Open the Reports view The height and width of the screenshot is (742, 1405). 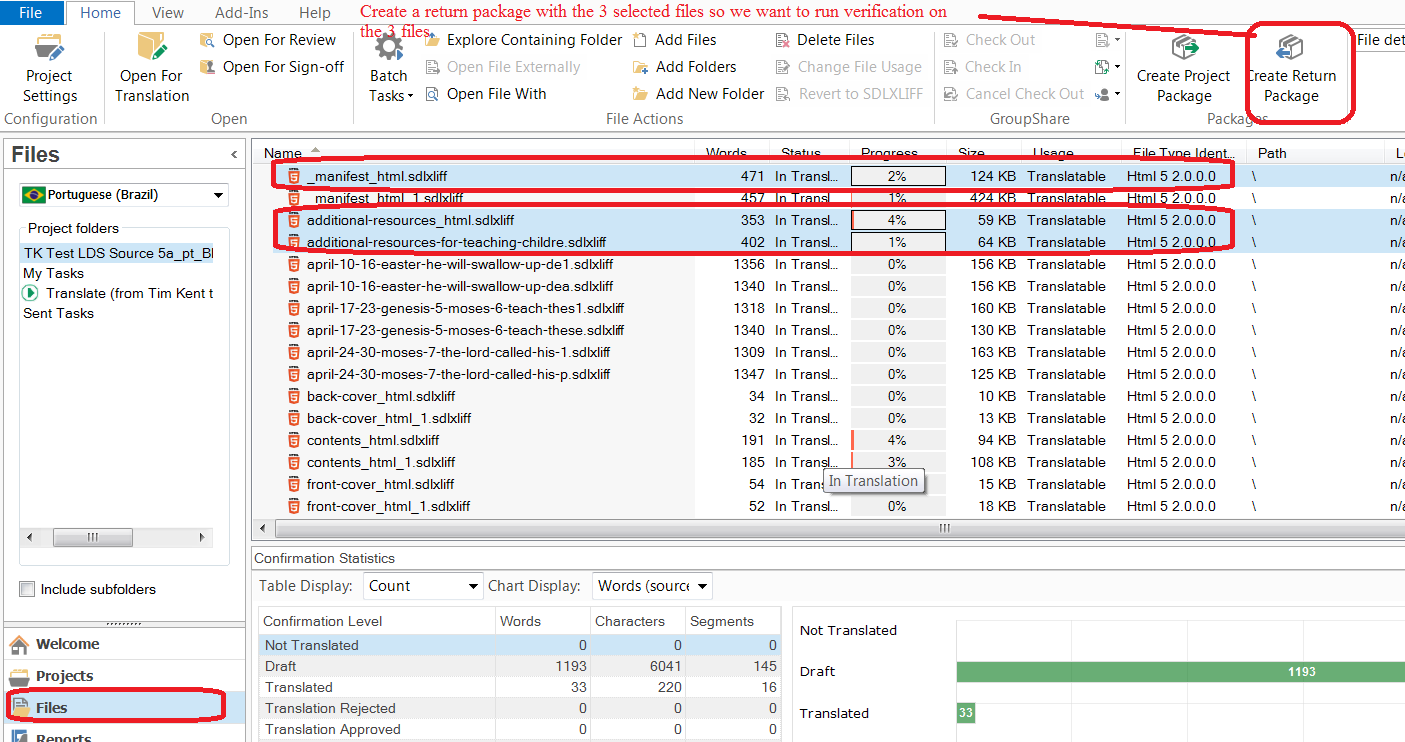point(64,735)
